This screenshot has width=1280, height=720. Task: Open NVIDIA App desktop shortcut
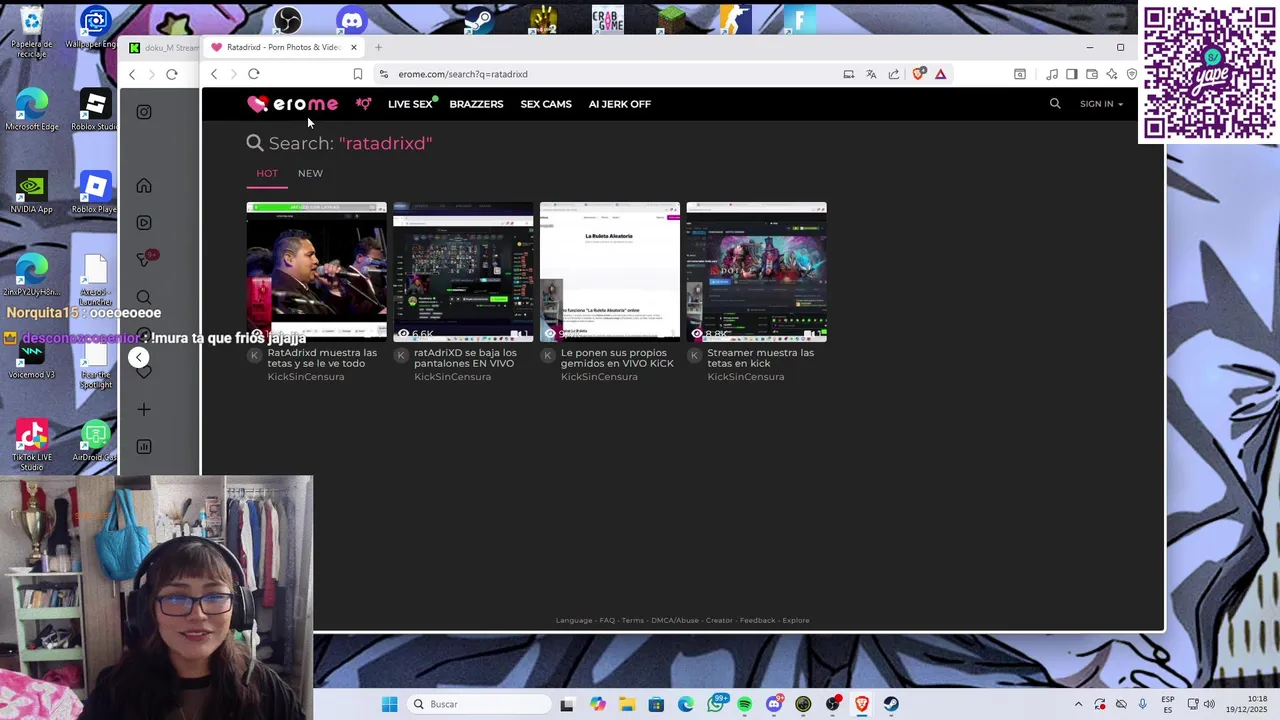point(32,193)
